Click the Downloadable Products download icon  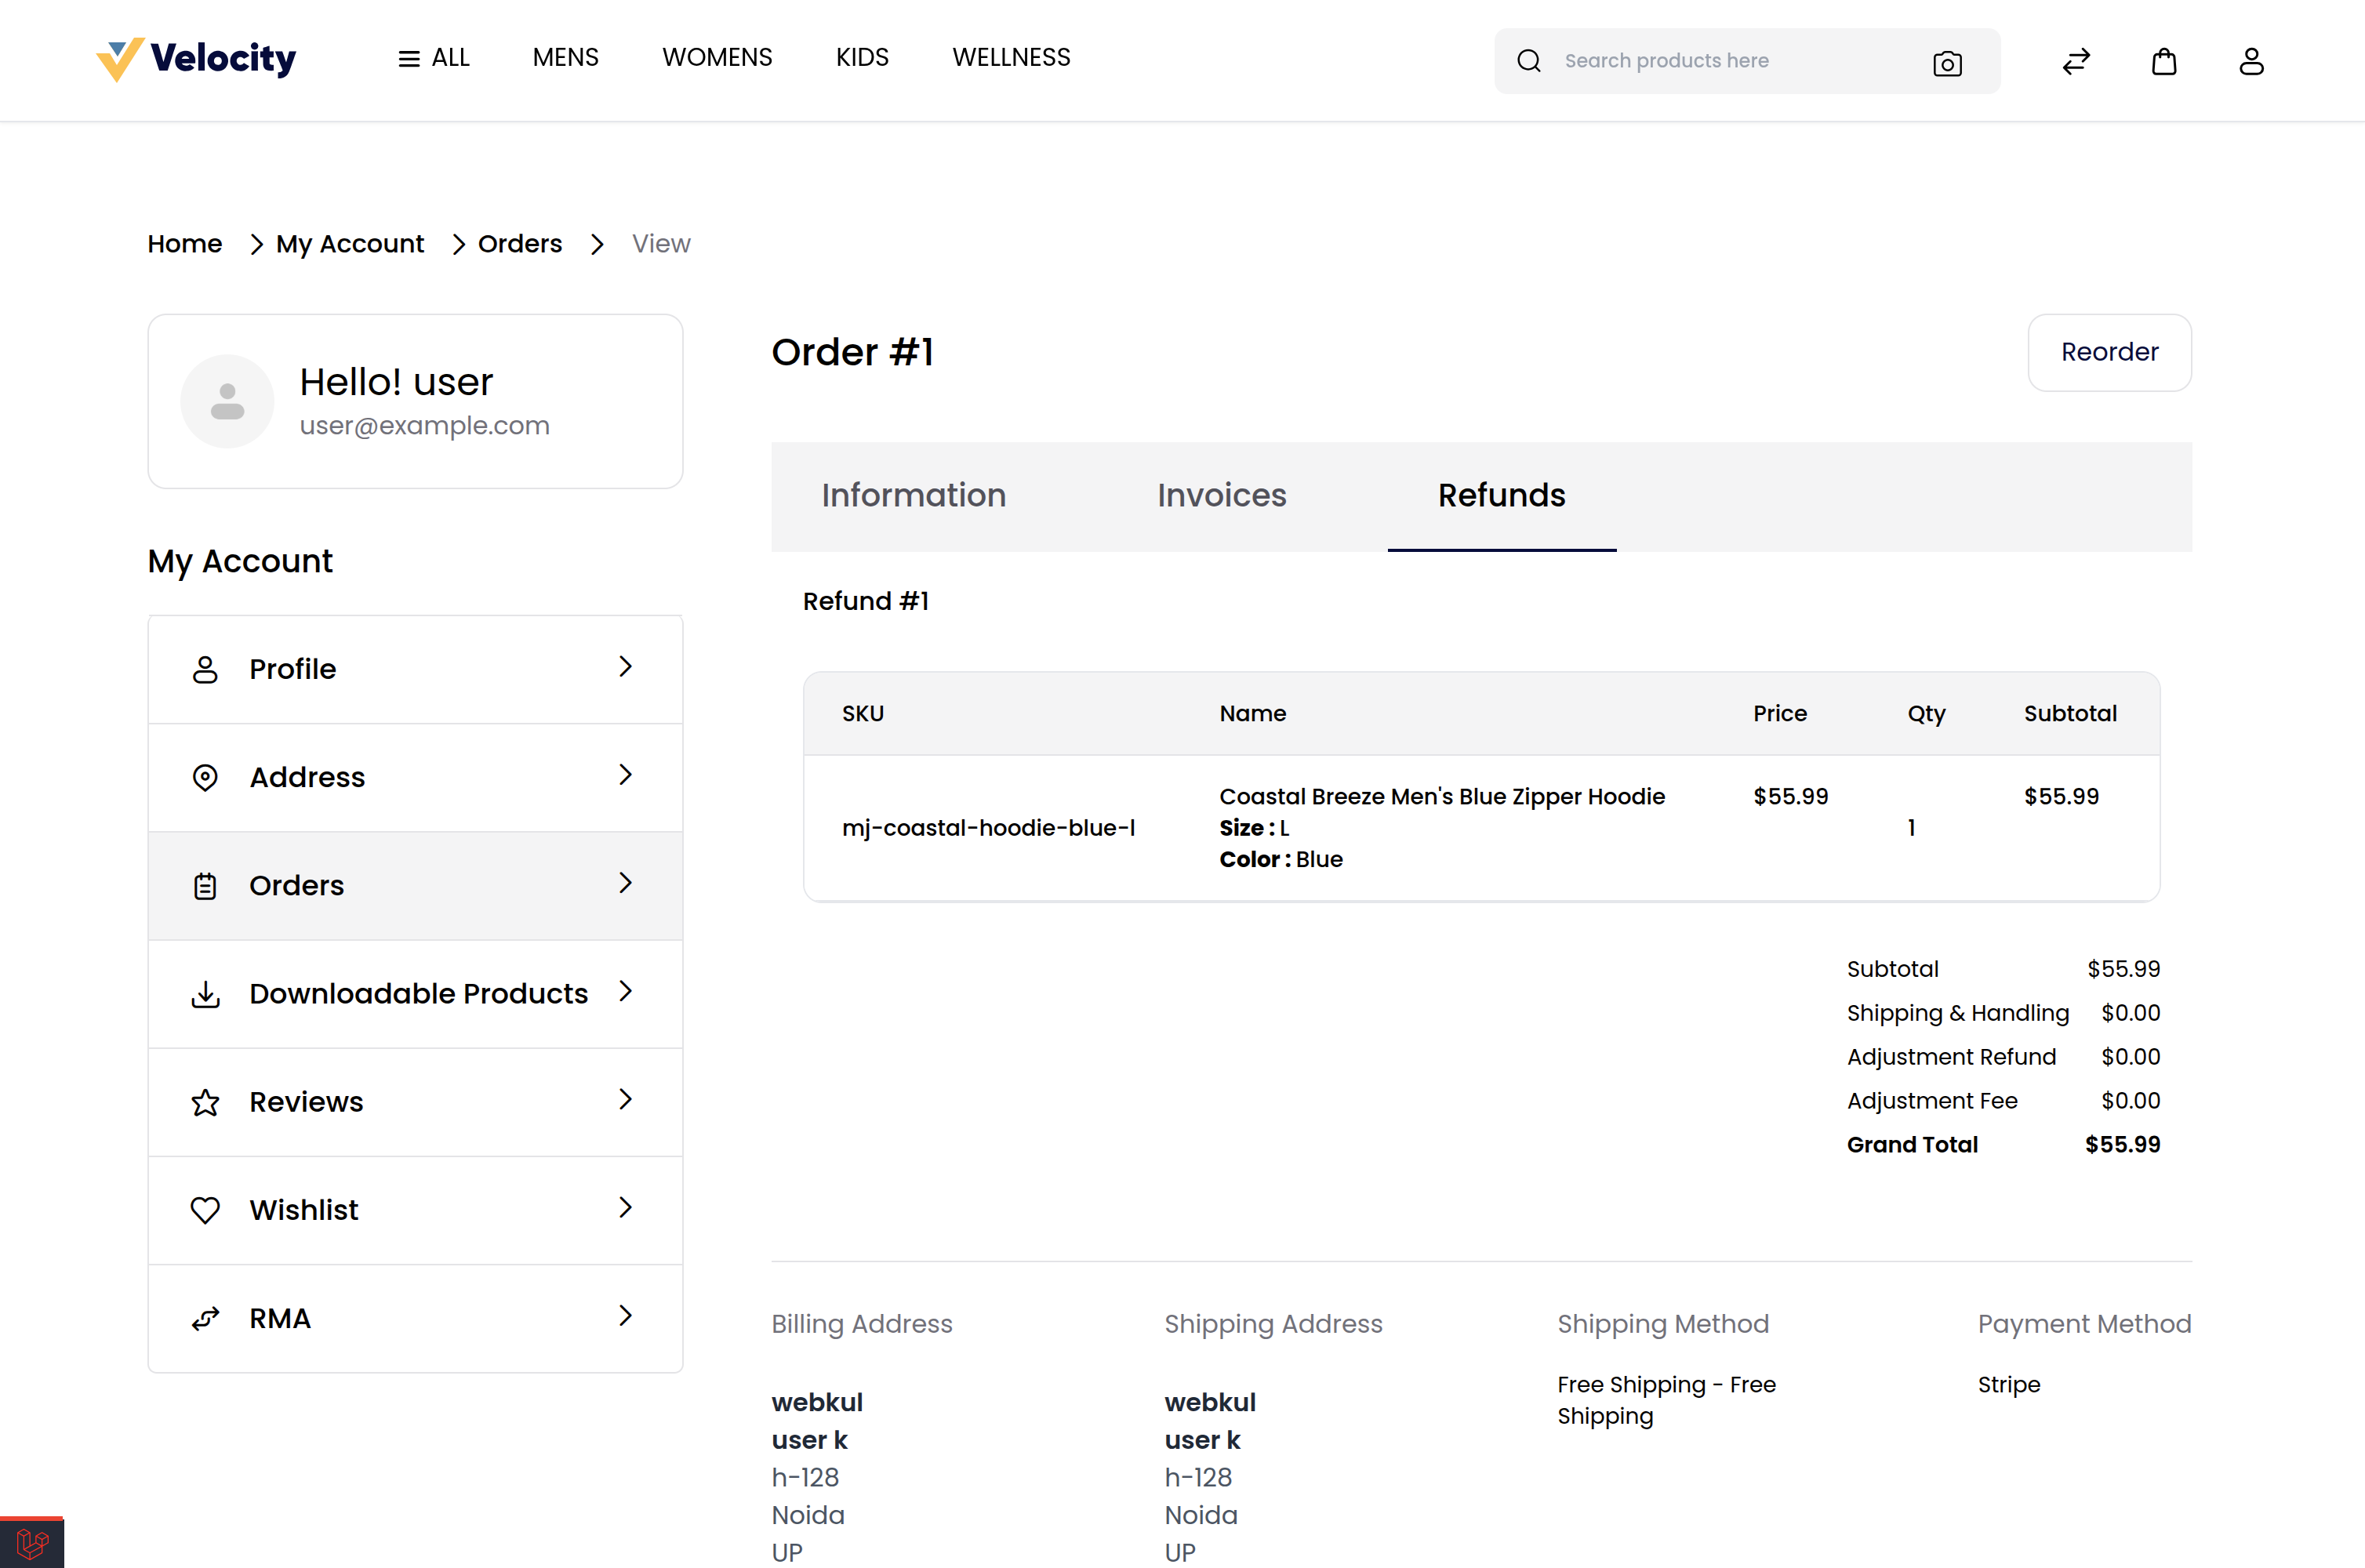pyautogui.click(x=205, y=994)
